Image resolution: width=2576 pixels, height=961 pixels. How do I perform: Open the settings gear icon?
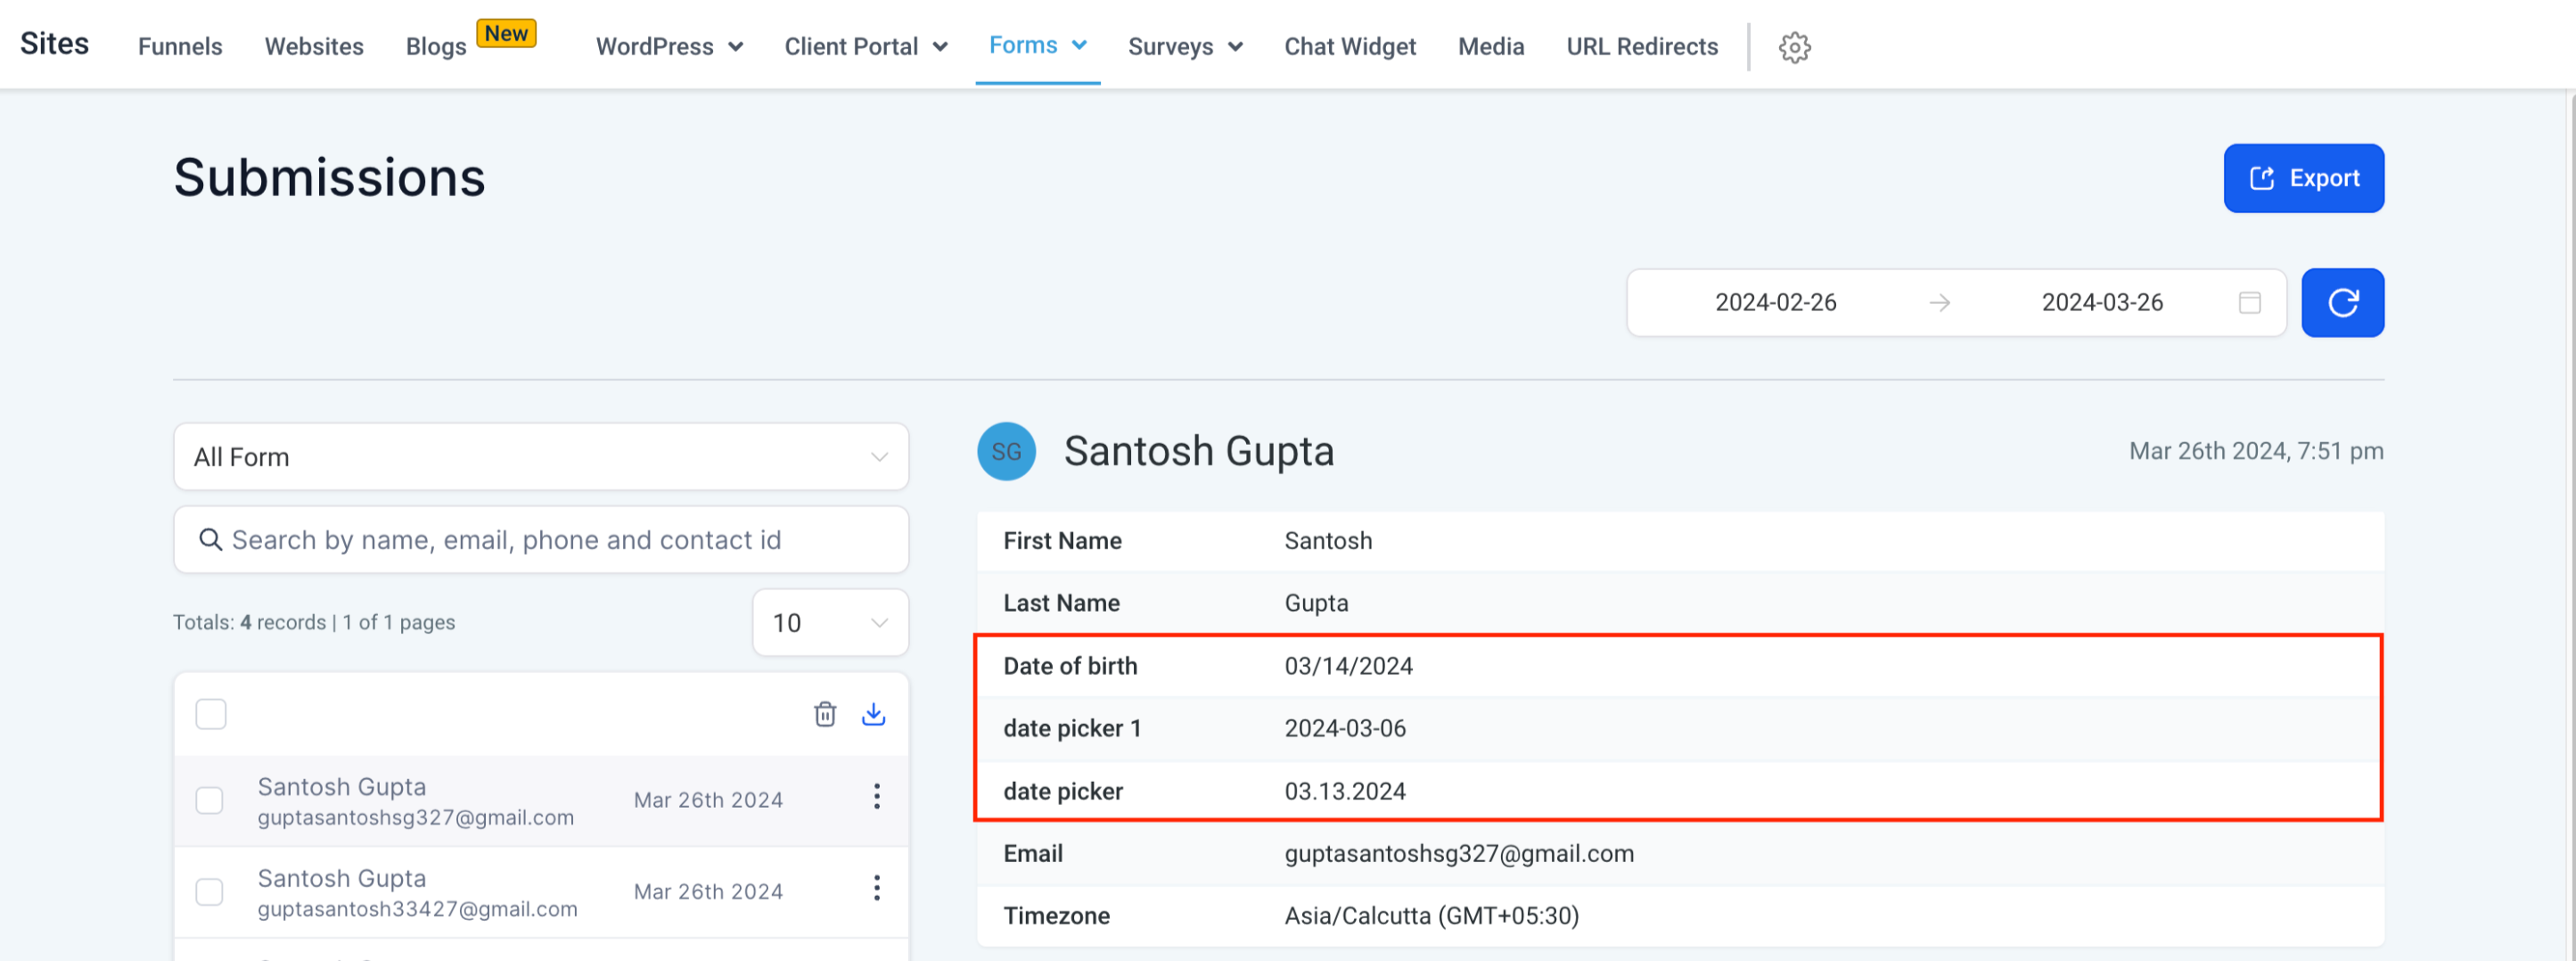point(1794,47)
